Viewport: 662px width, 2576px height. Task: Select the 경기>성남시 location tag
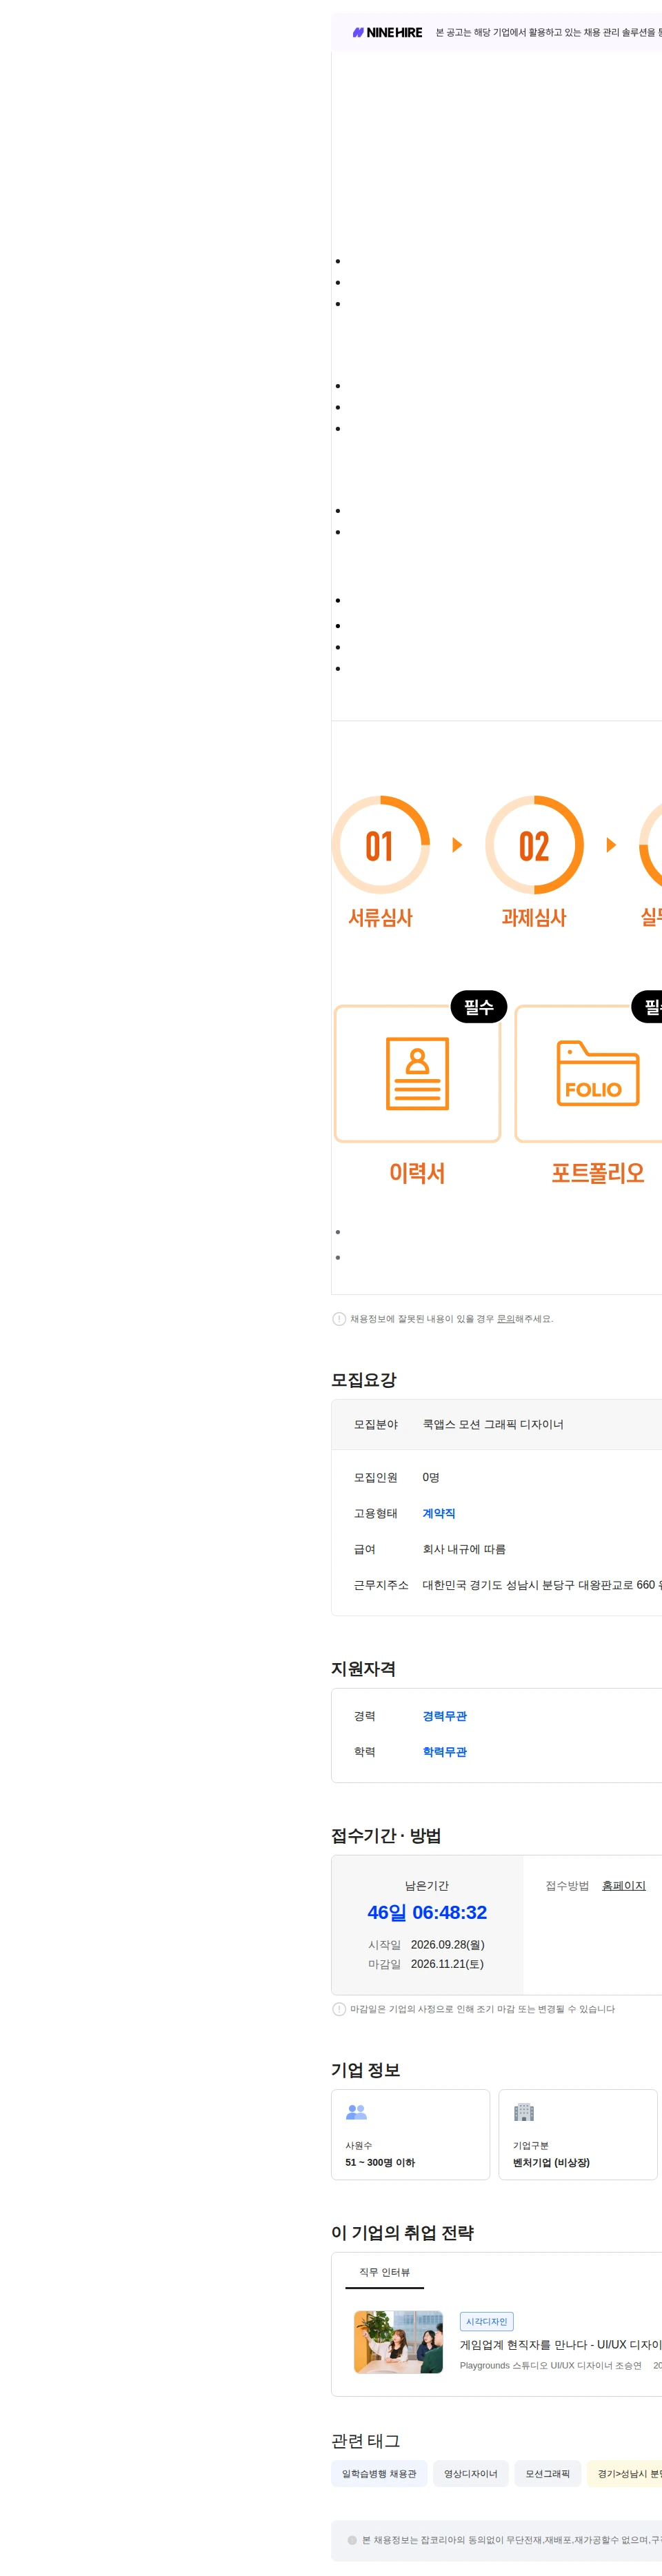[625, 2473]
